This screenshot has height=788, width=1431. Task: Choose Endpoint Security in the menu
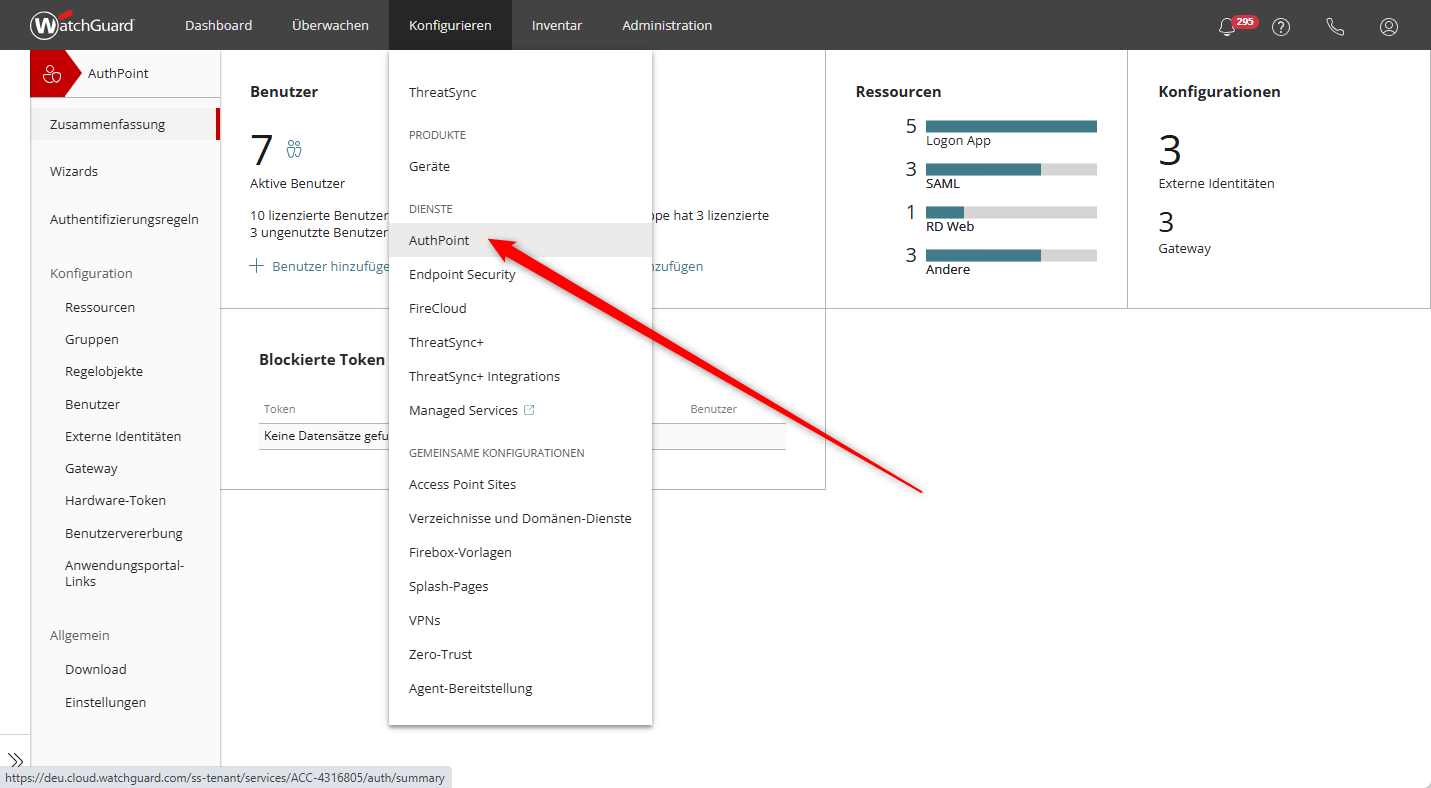[462, 274]
